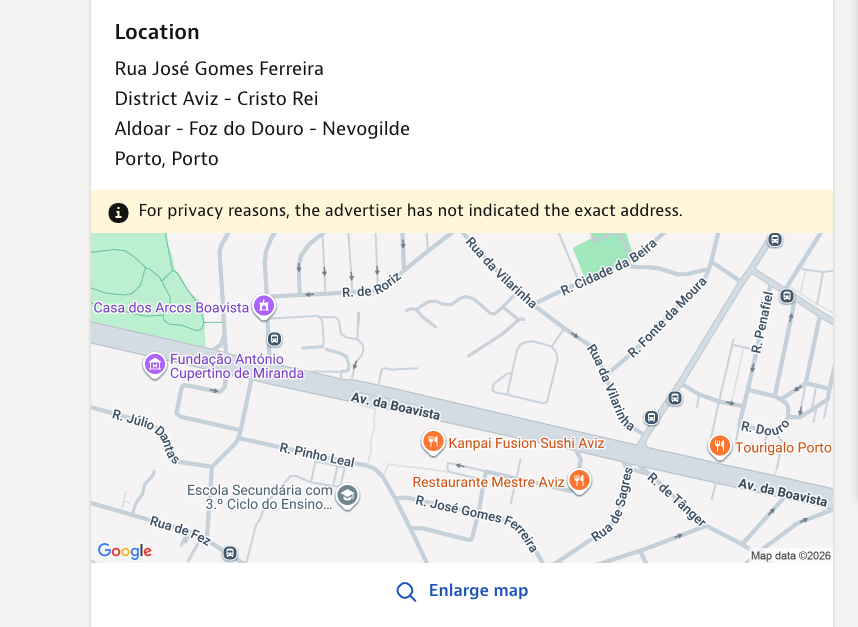Open the Map data ©2026 attribution
Screen dimensions: 858x627
coord(789,555)
